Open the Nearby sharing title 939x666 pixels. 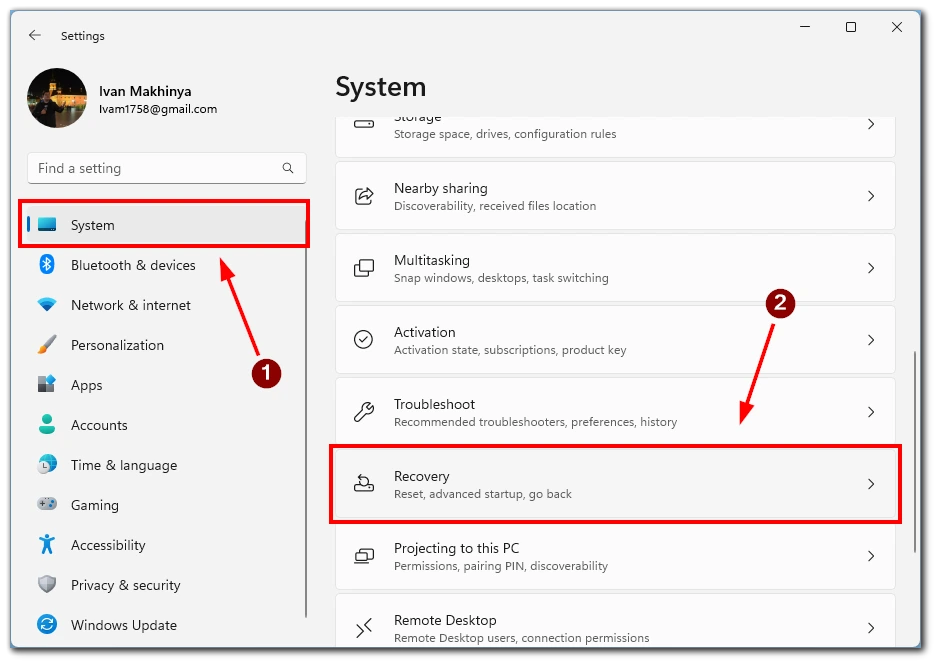pyautogui.click(x=441, y=188)
